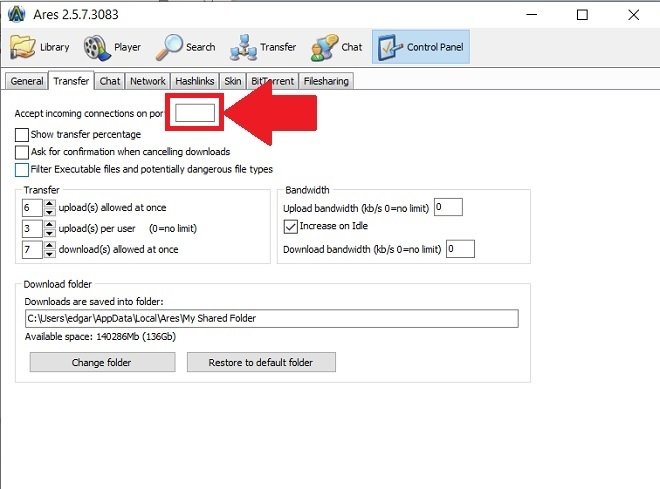Viewport: 660px width, 489px height.
Task: Decrease uploads per user value
Action: point(50,233)
